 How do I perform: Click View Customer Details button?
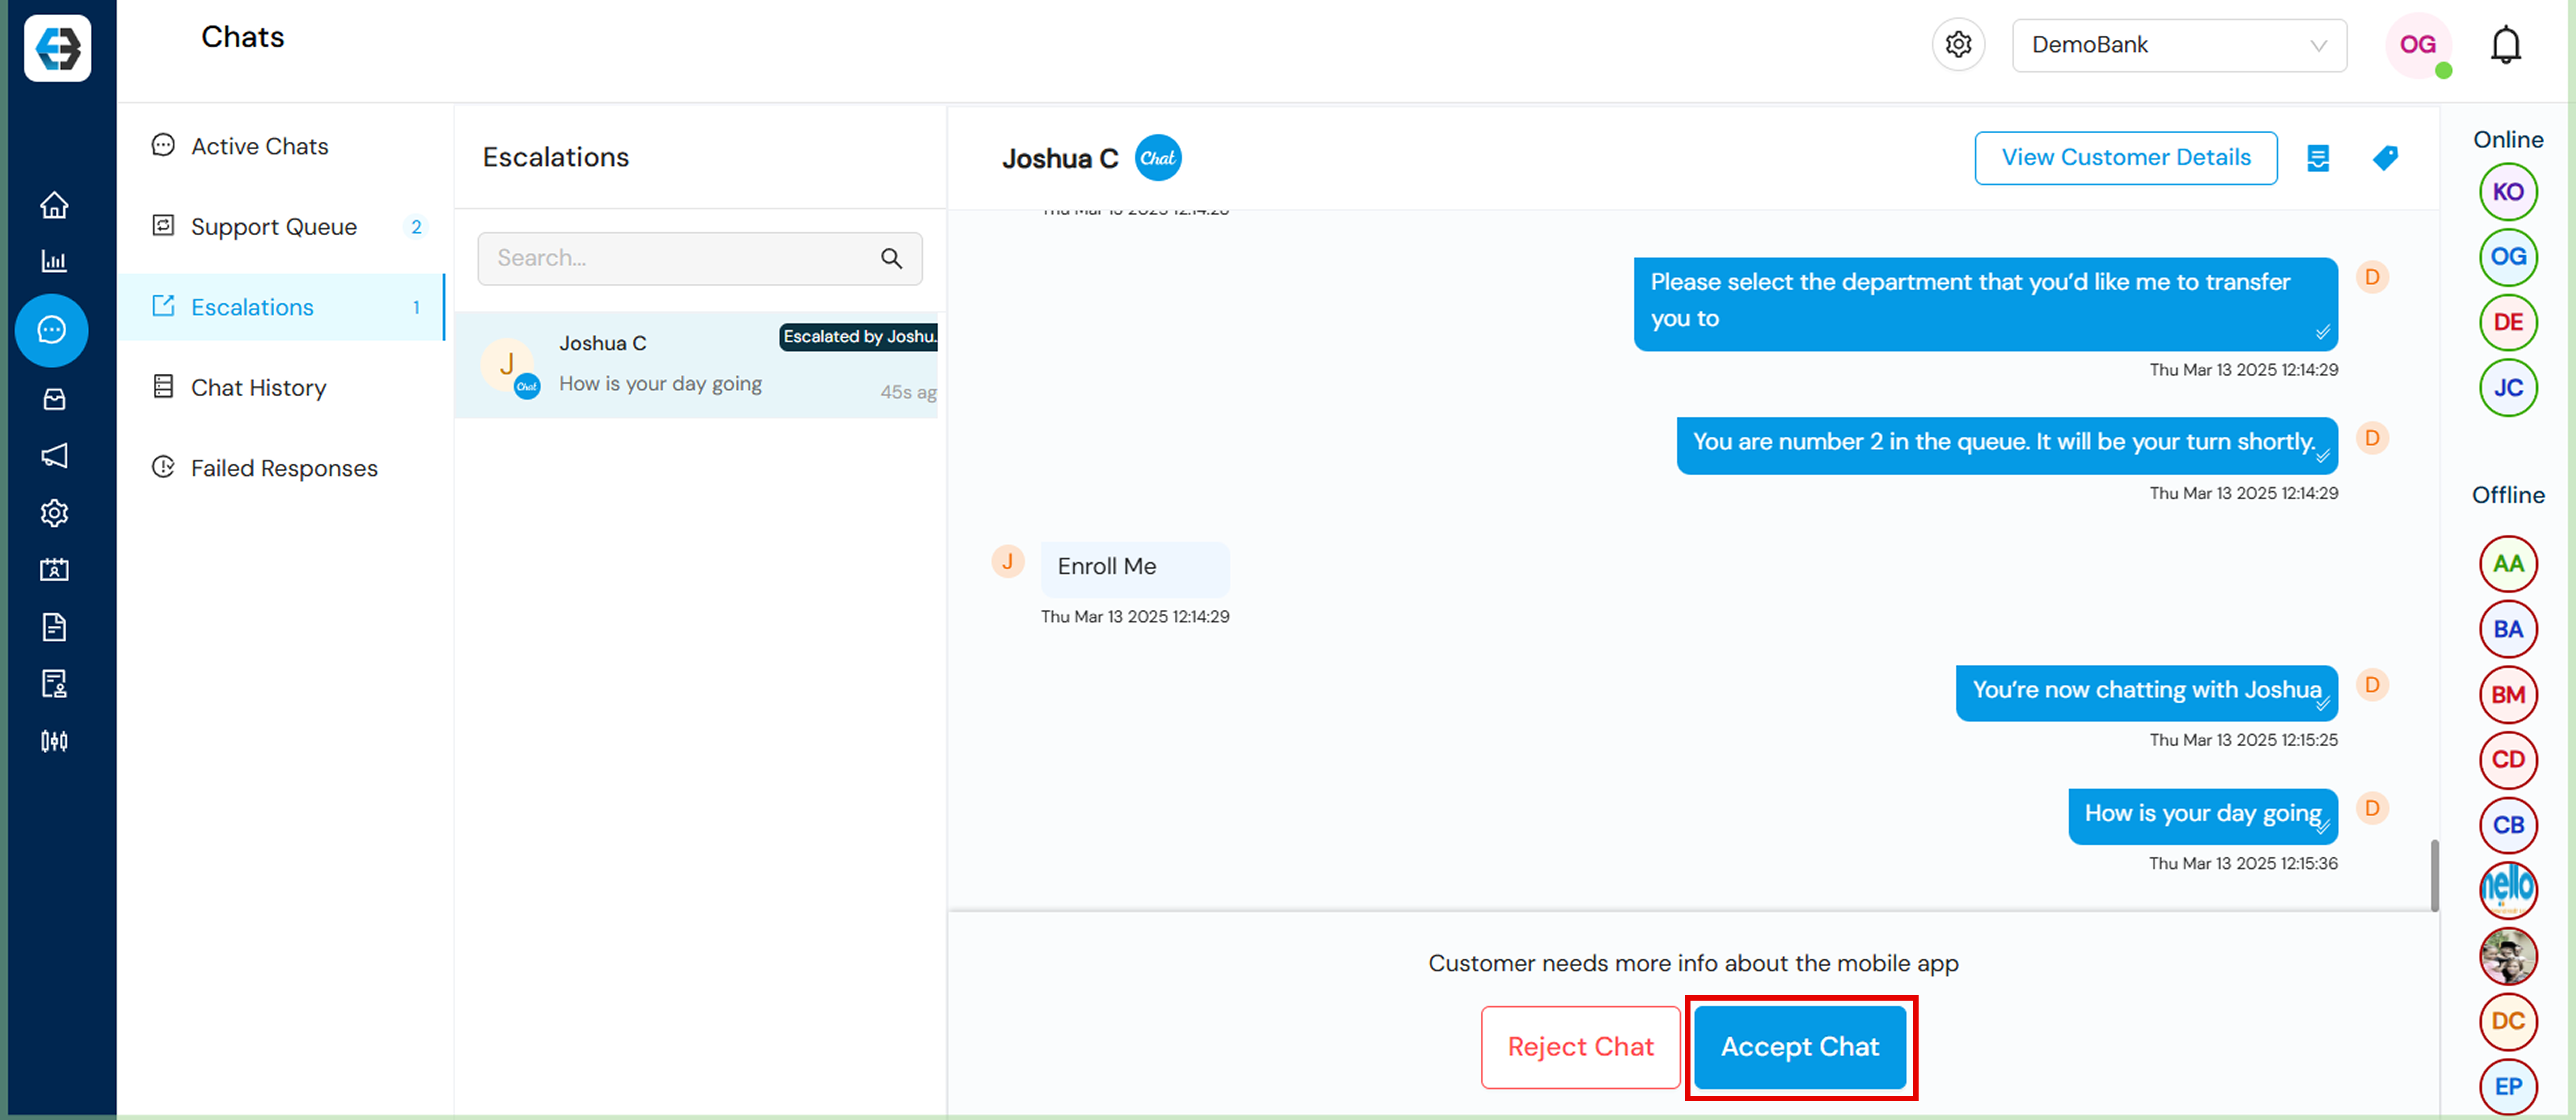[x=2126, y=158]
